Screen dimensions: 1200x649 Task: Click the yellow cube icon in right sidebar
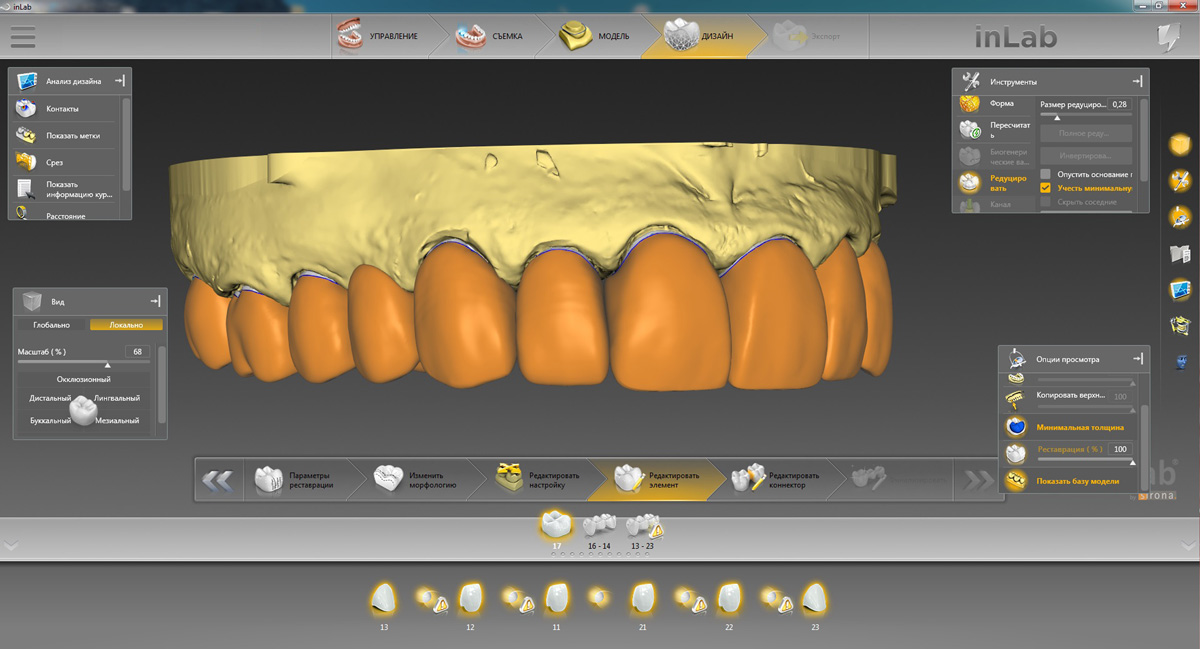coord(1180,145)
